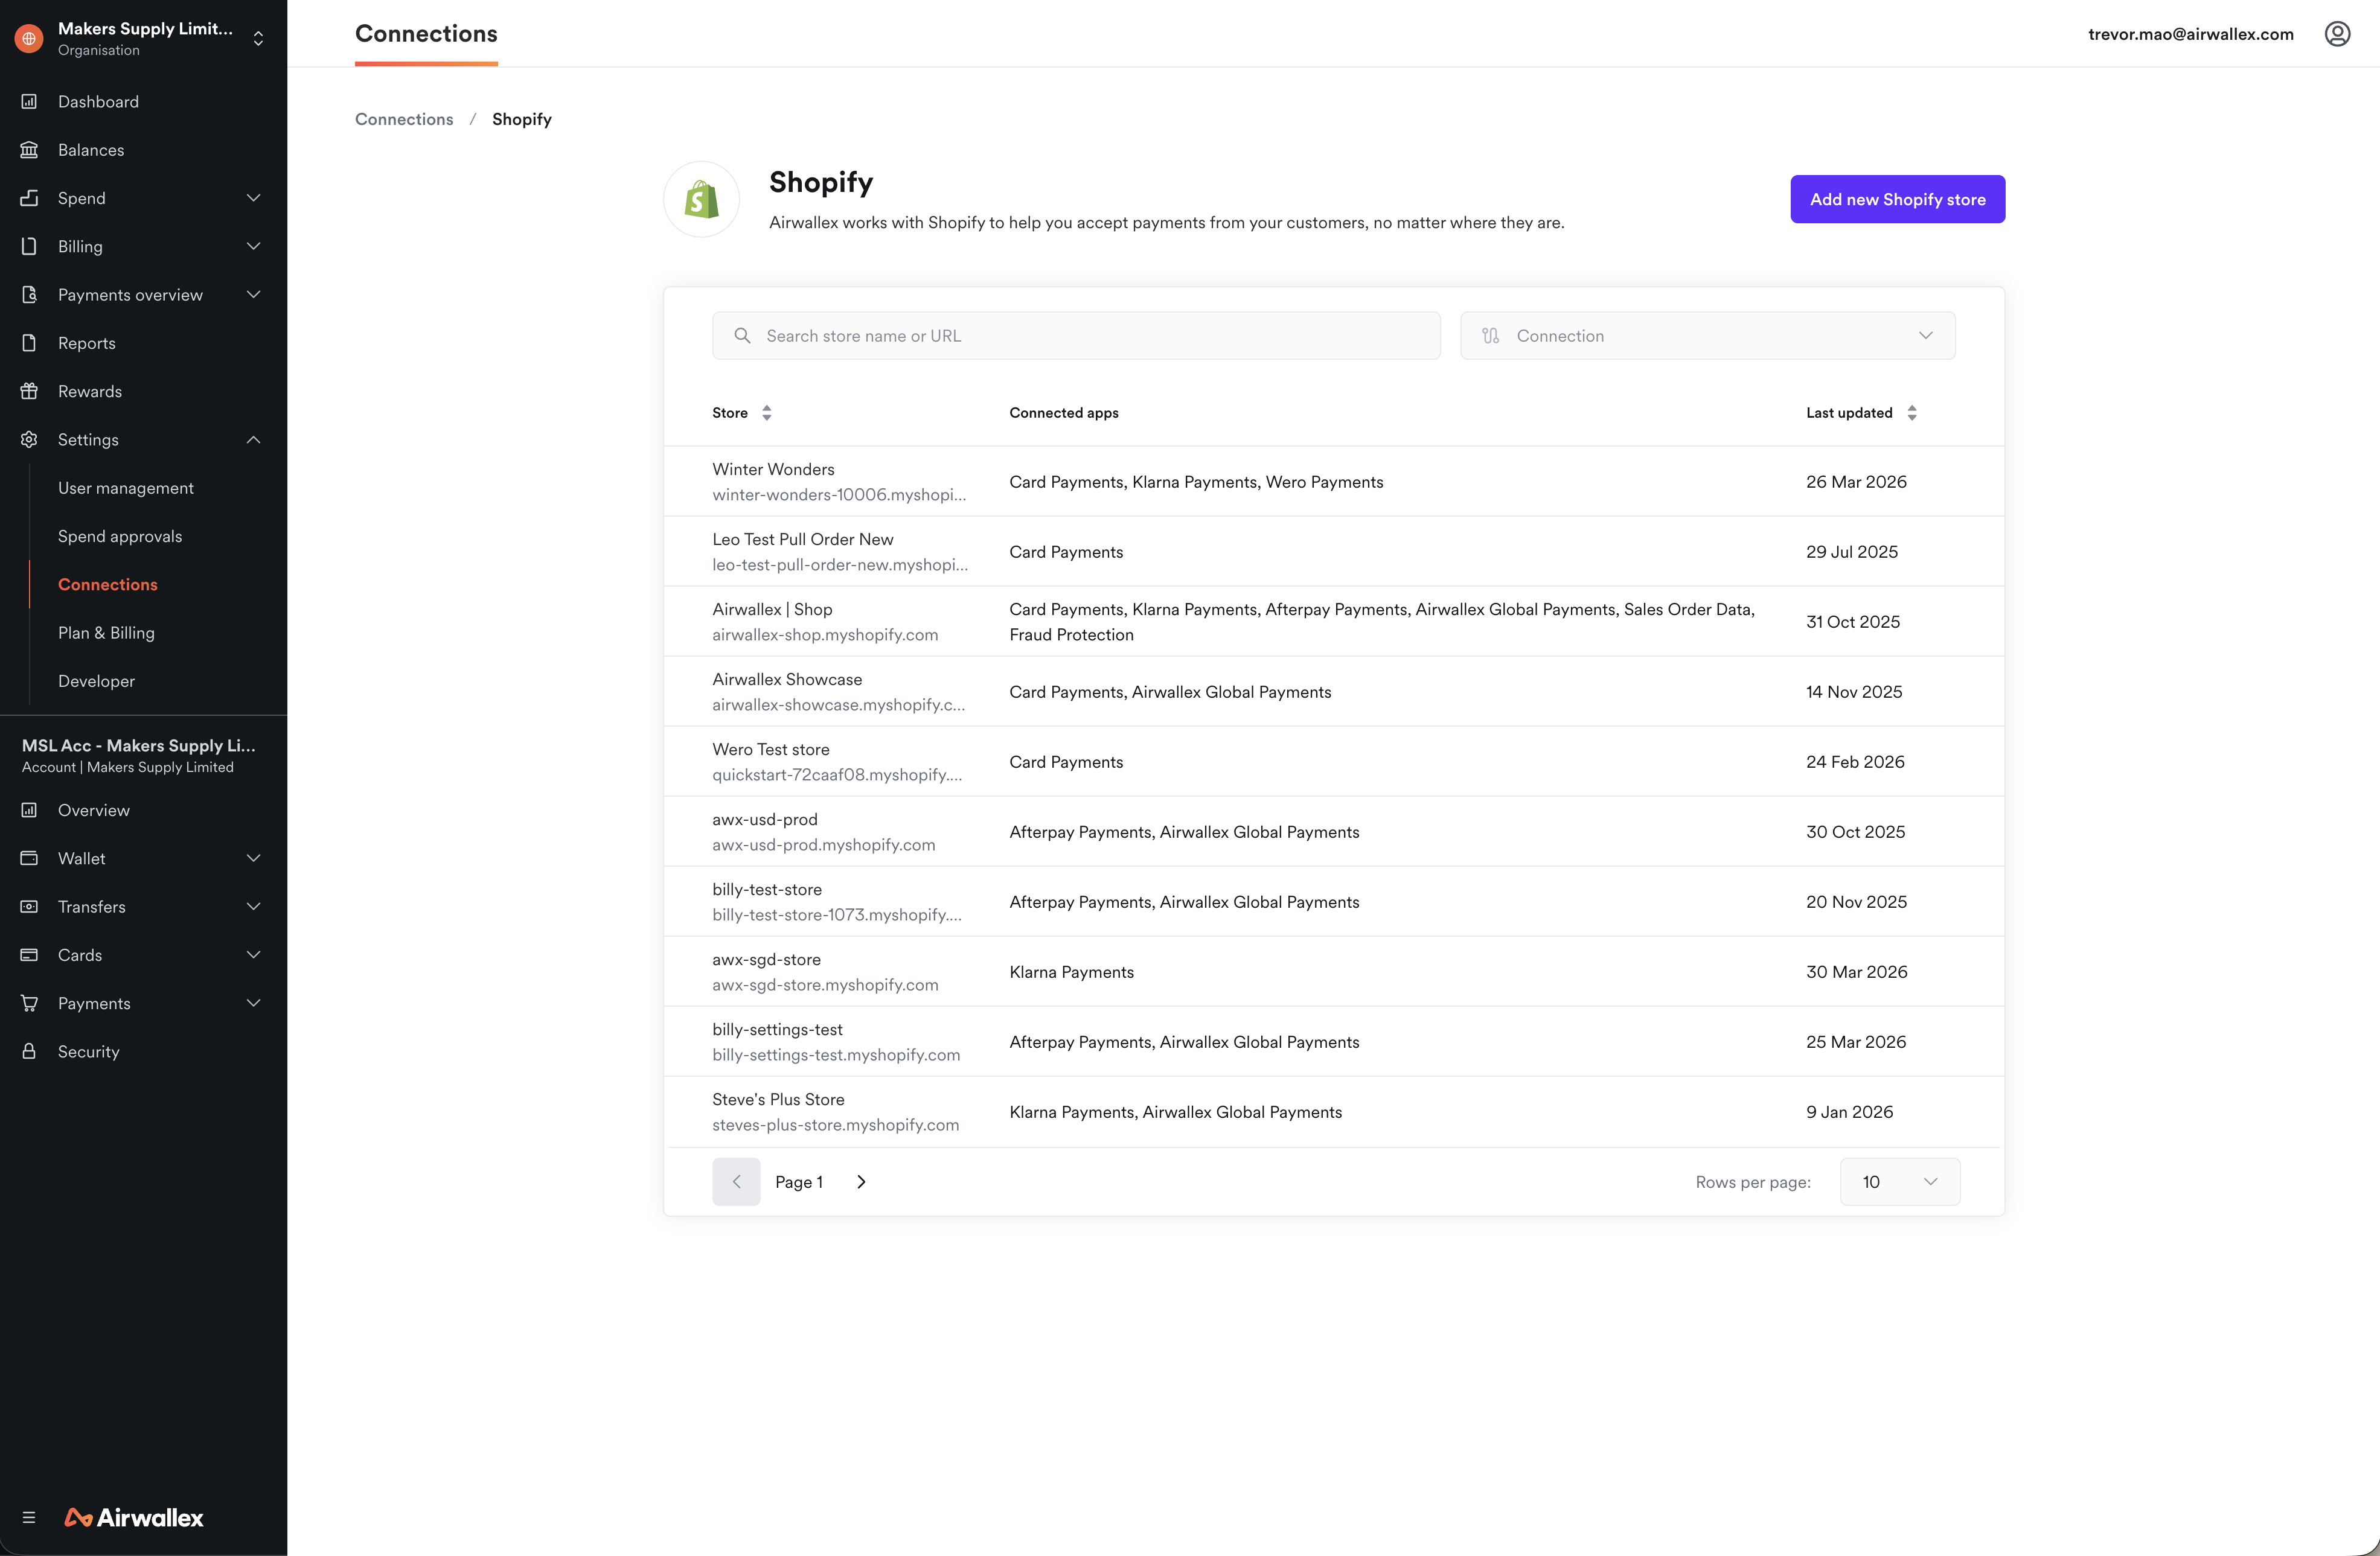This screenshot has width=2380, height=1556.
Task: Click the Rewards gift icon
Action: tap(29, 391)
